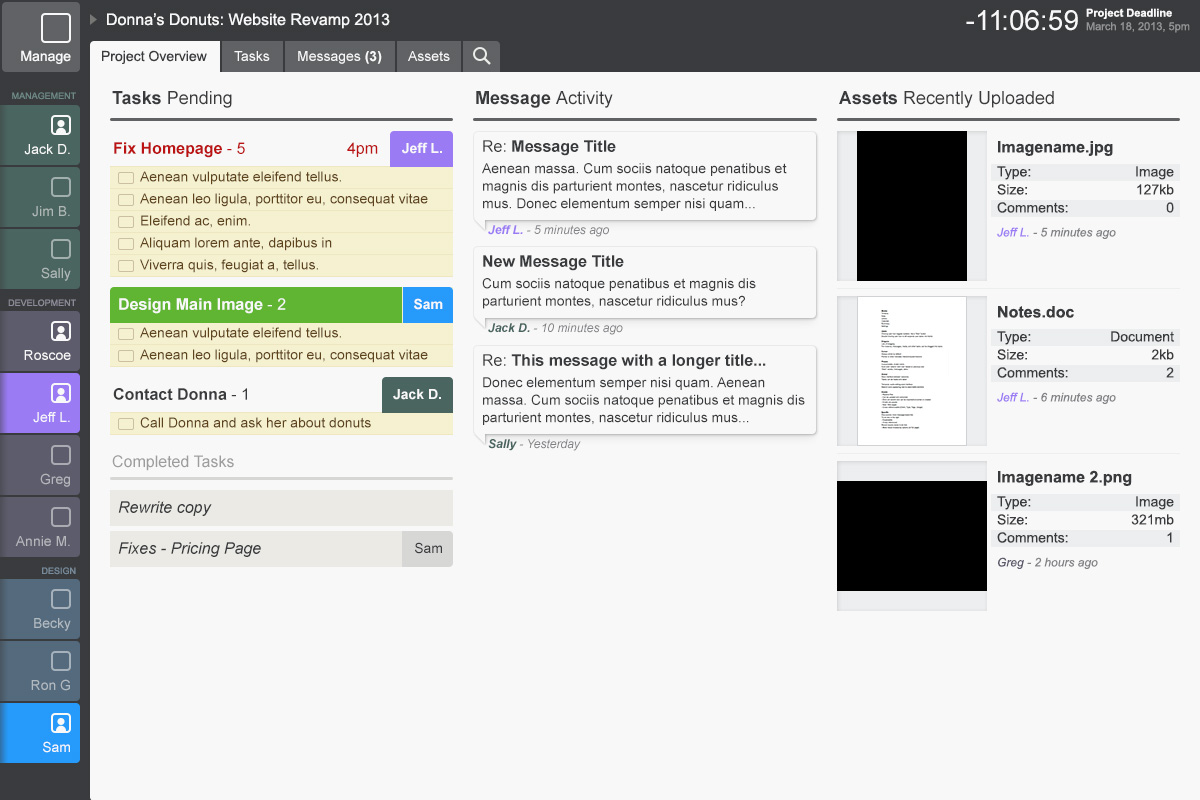Click the Jeff L. assignee tag on Fix Homepage
This screenshot has height=800, width=1200.
click(421, 148)
